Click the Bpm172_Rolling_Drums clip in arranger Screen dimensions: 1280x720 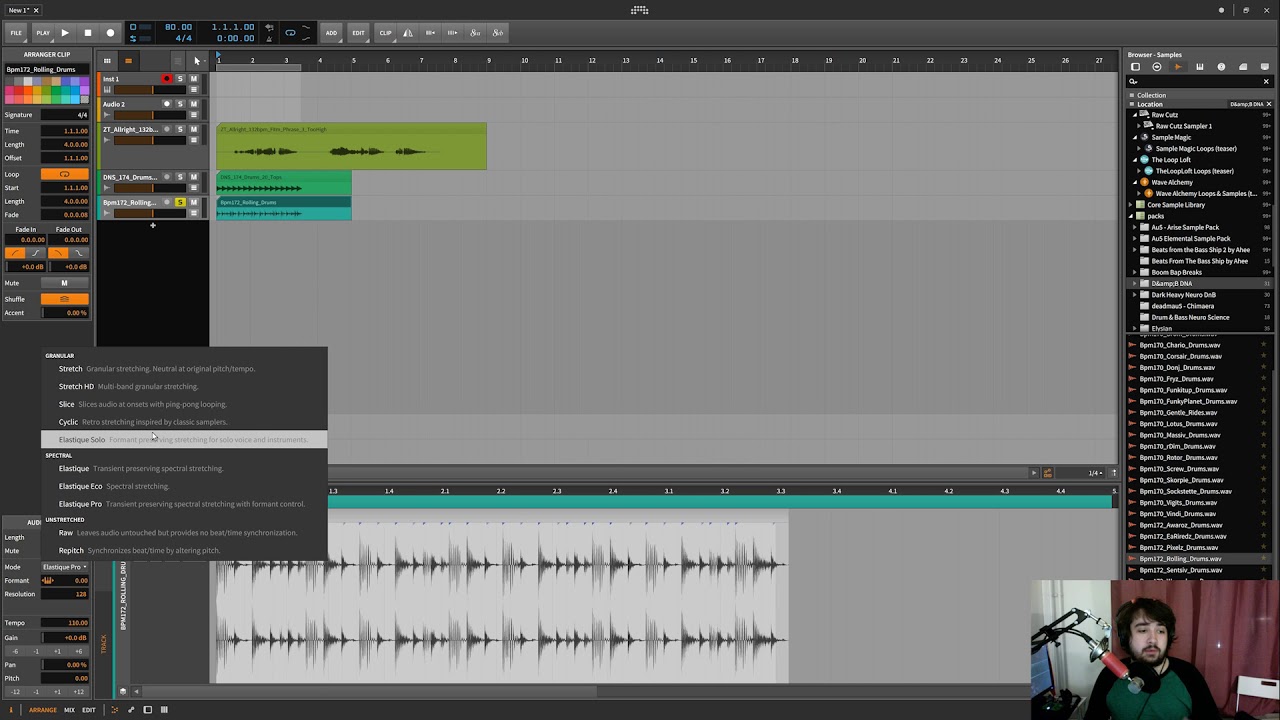point(284,209)
